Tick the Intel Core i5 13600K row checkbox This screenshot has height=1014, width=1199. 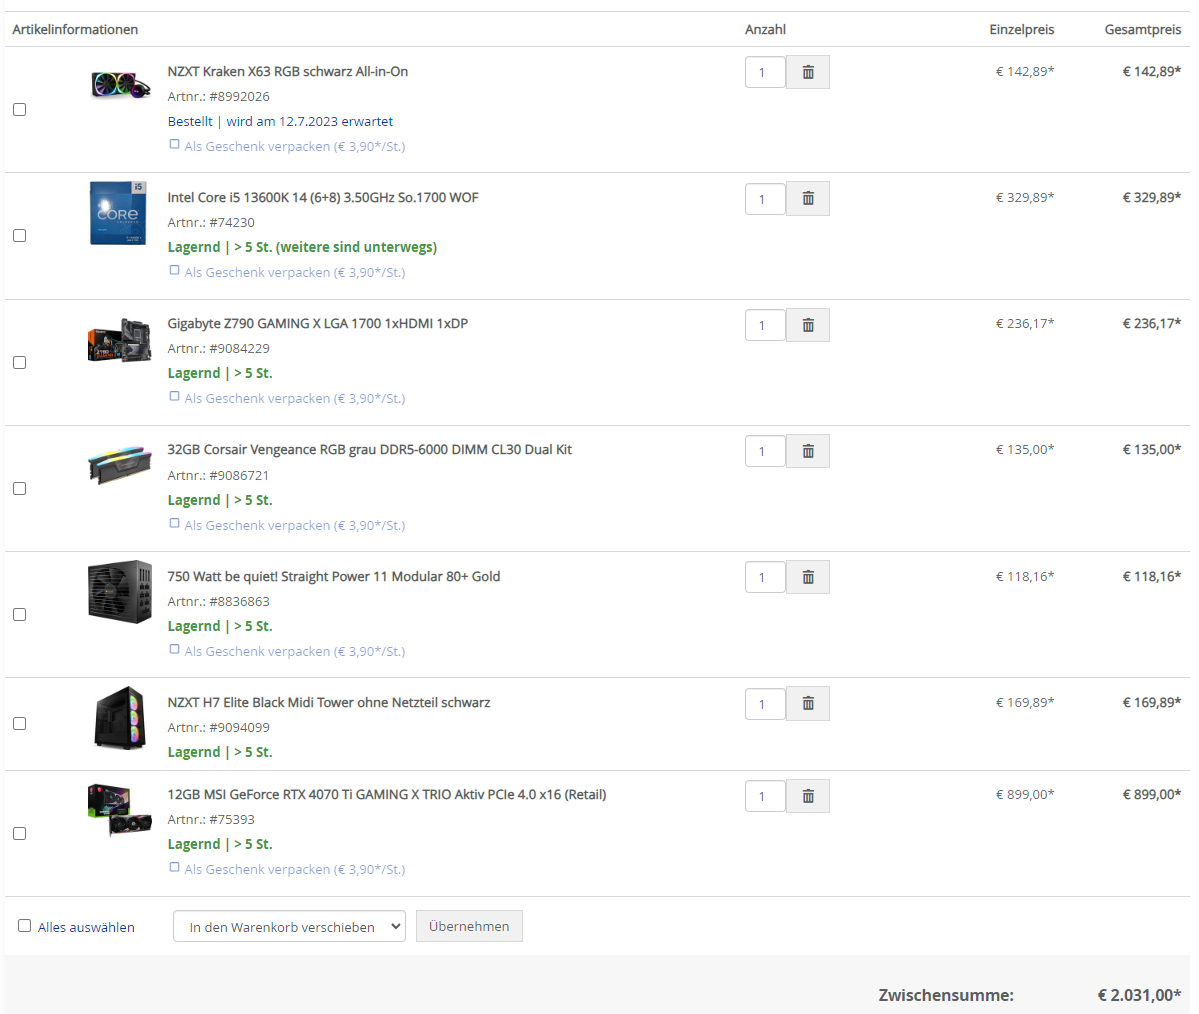20,236
